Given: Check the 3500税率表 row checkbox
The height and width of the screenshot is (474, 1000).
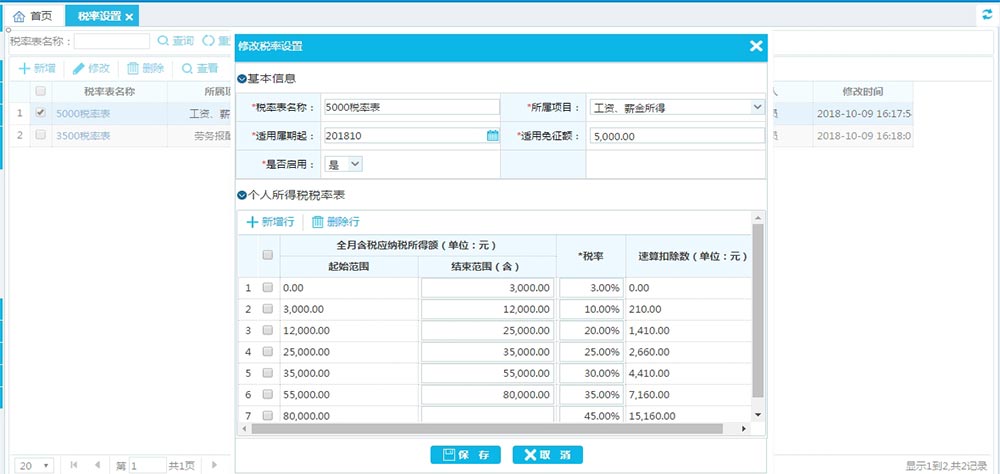Looking at the screenshot, I should [x=41, y=135].
